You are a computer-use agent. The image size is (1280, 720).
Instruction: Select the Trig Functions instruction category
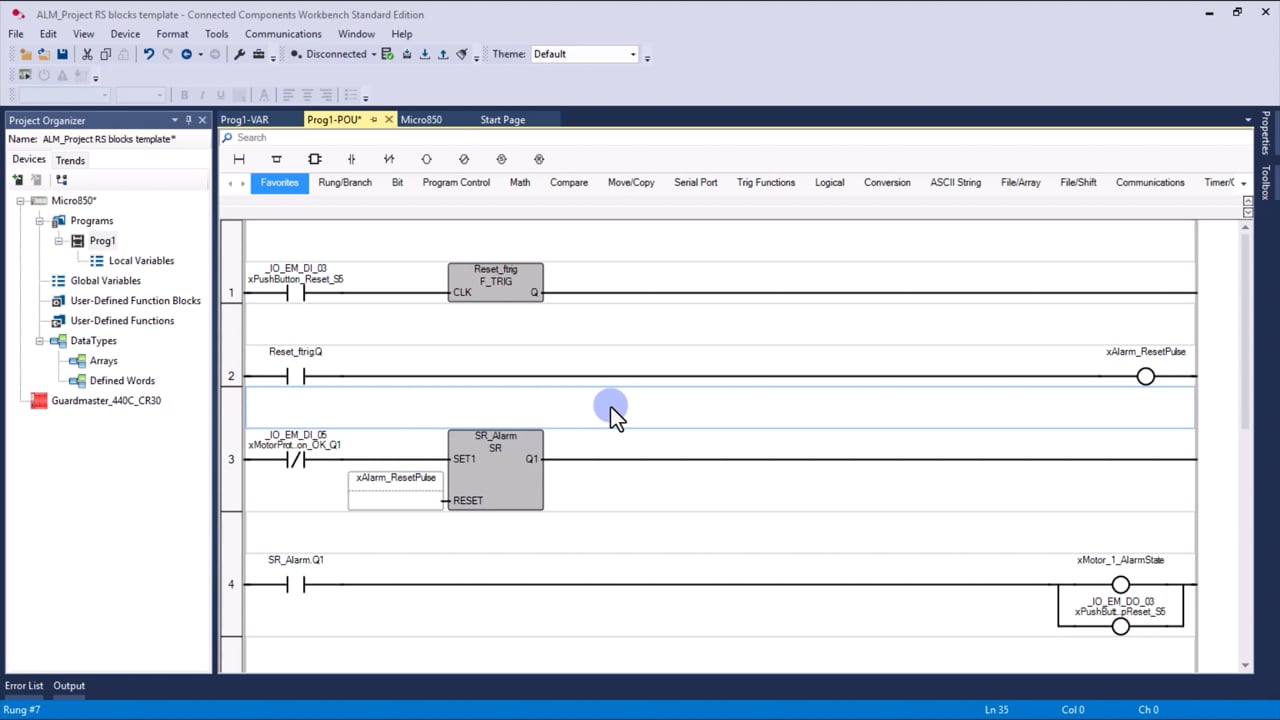(766, 183)
